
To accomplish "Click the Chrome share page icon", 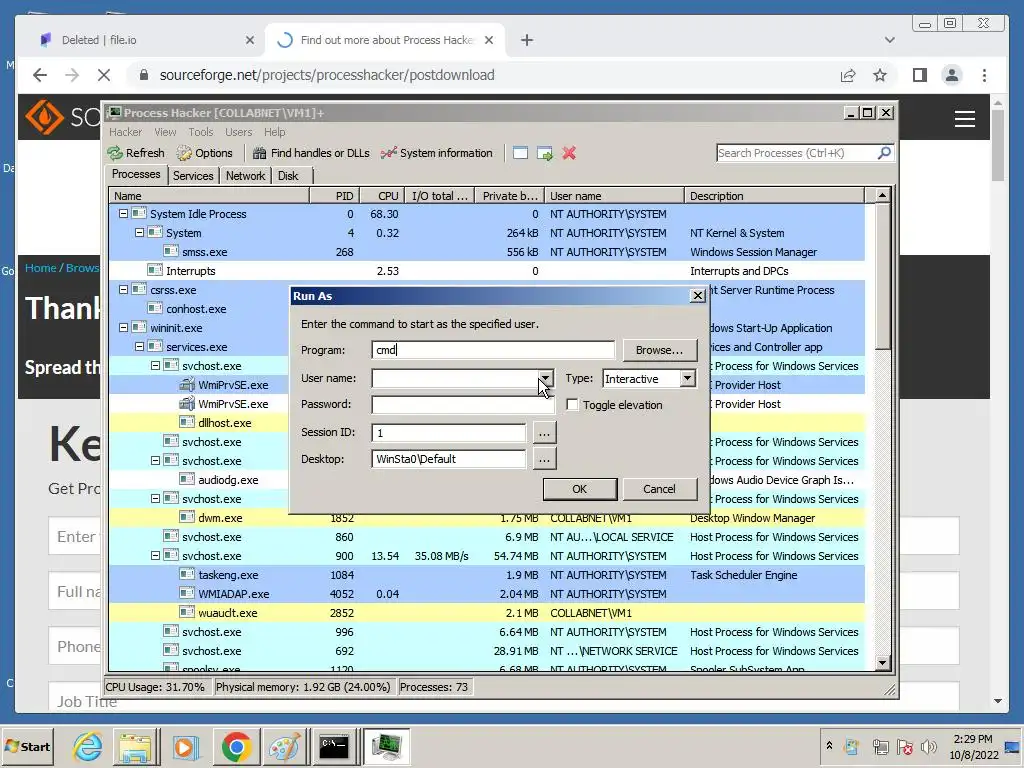I will coord(848,75).
